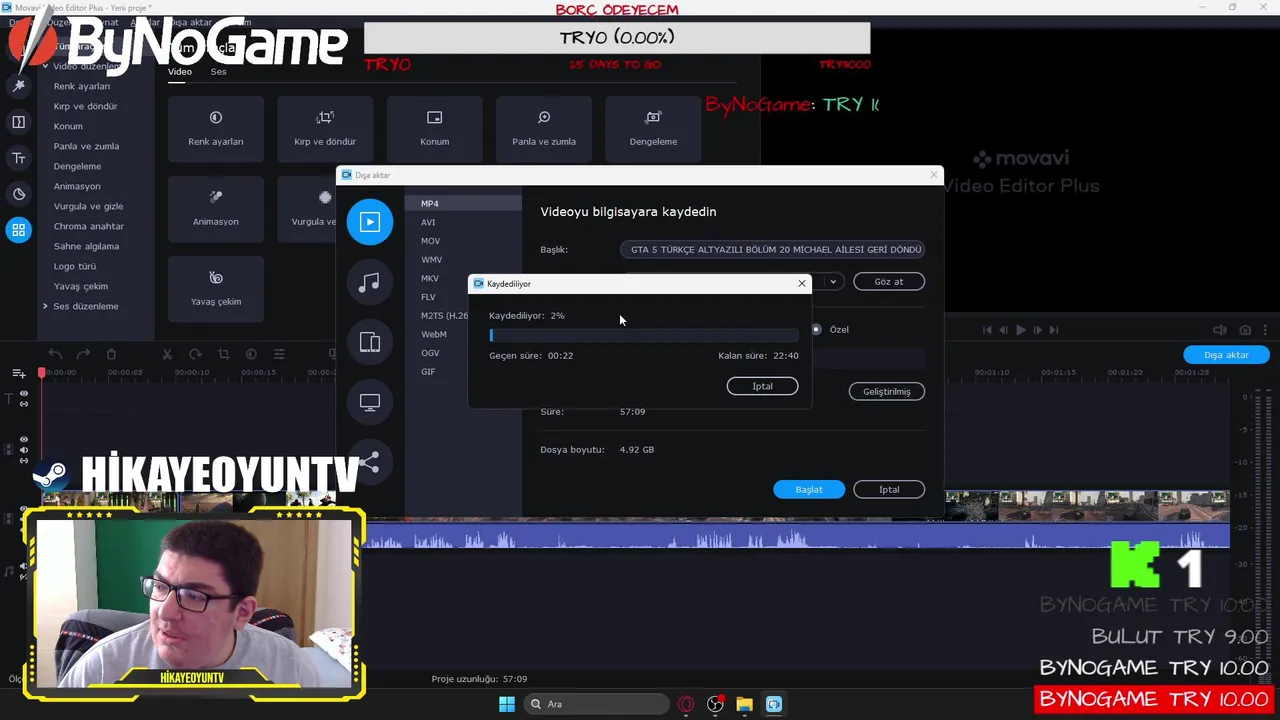Image resolution: width=1280 pixels, height=720 pixels.
Task: Toggle the title track visibility eye
Action: [x=24, y=394]
